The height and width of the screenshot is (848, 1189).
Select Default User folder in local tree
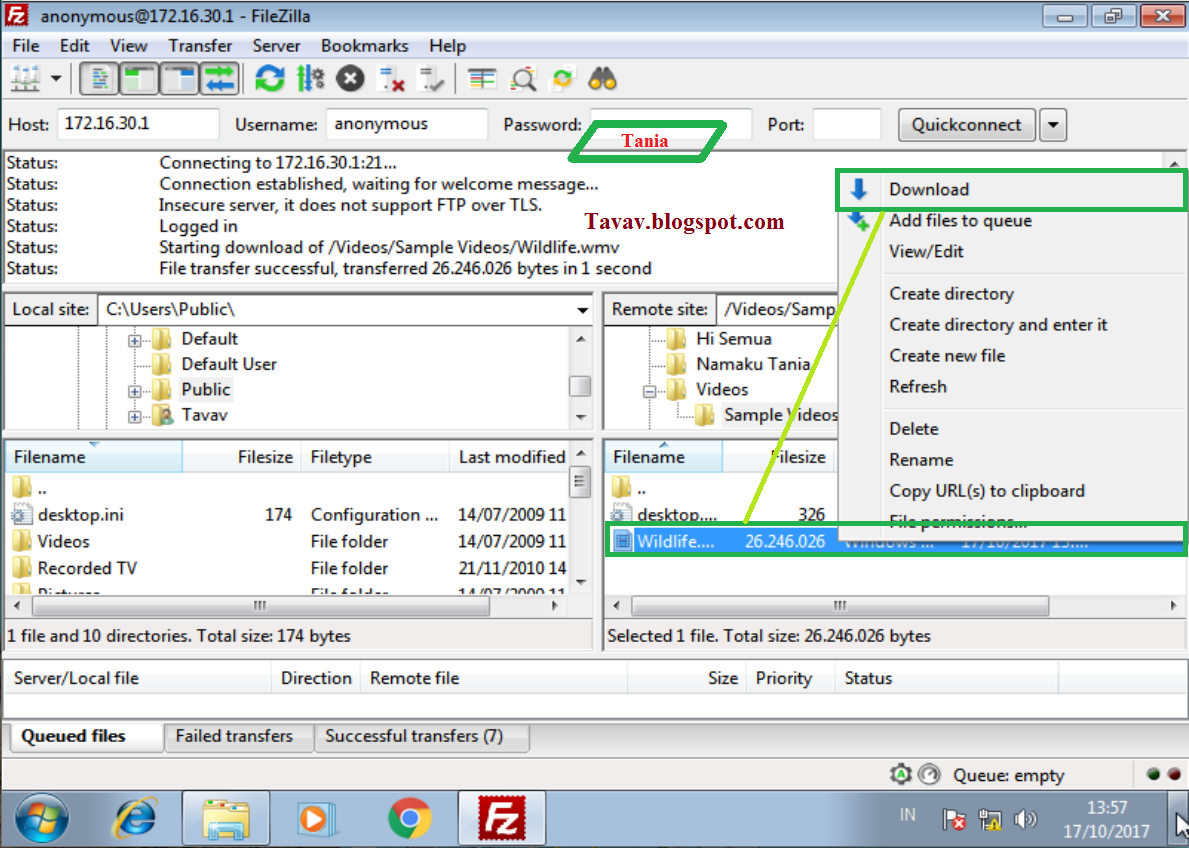point(229,364)
